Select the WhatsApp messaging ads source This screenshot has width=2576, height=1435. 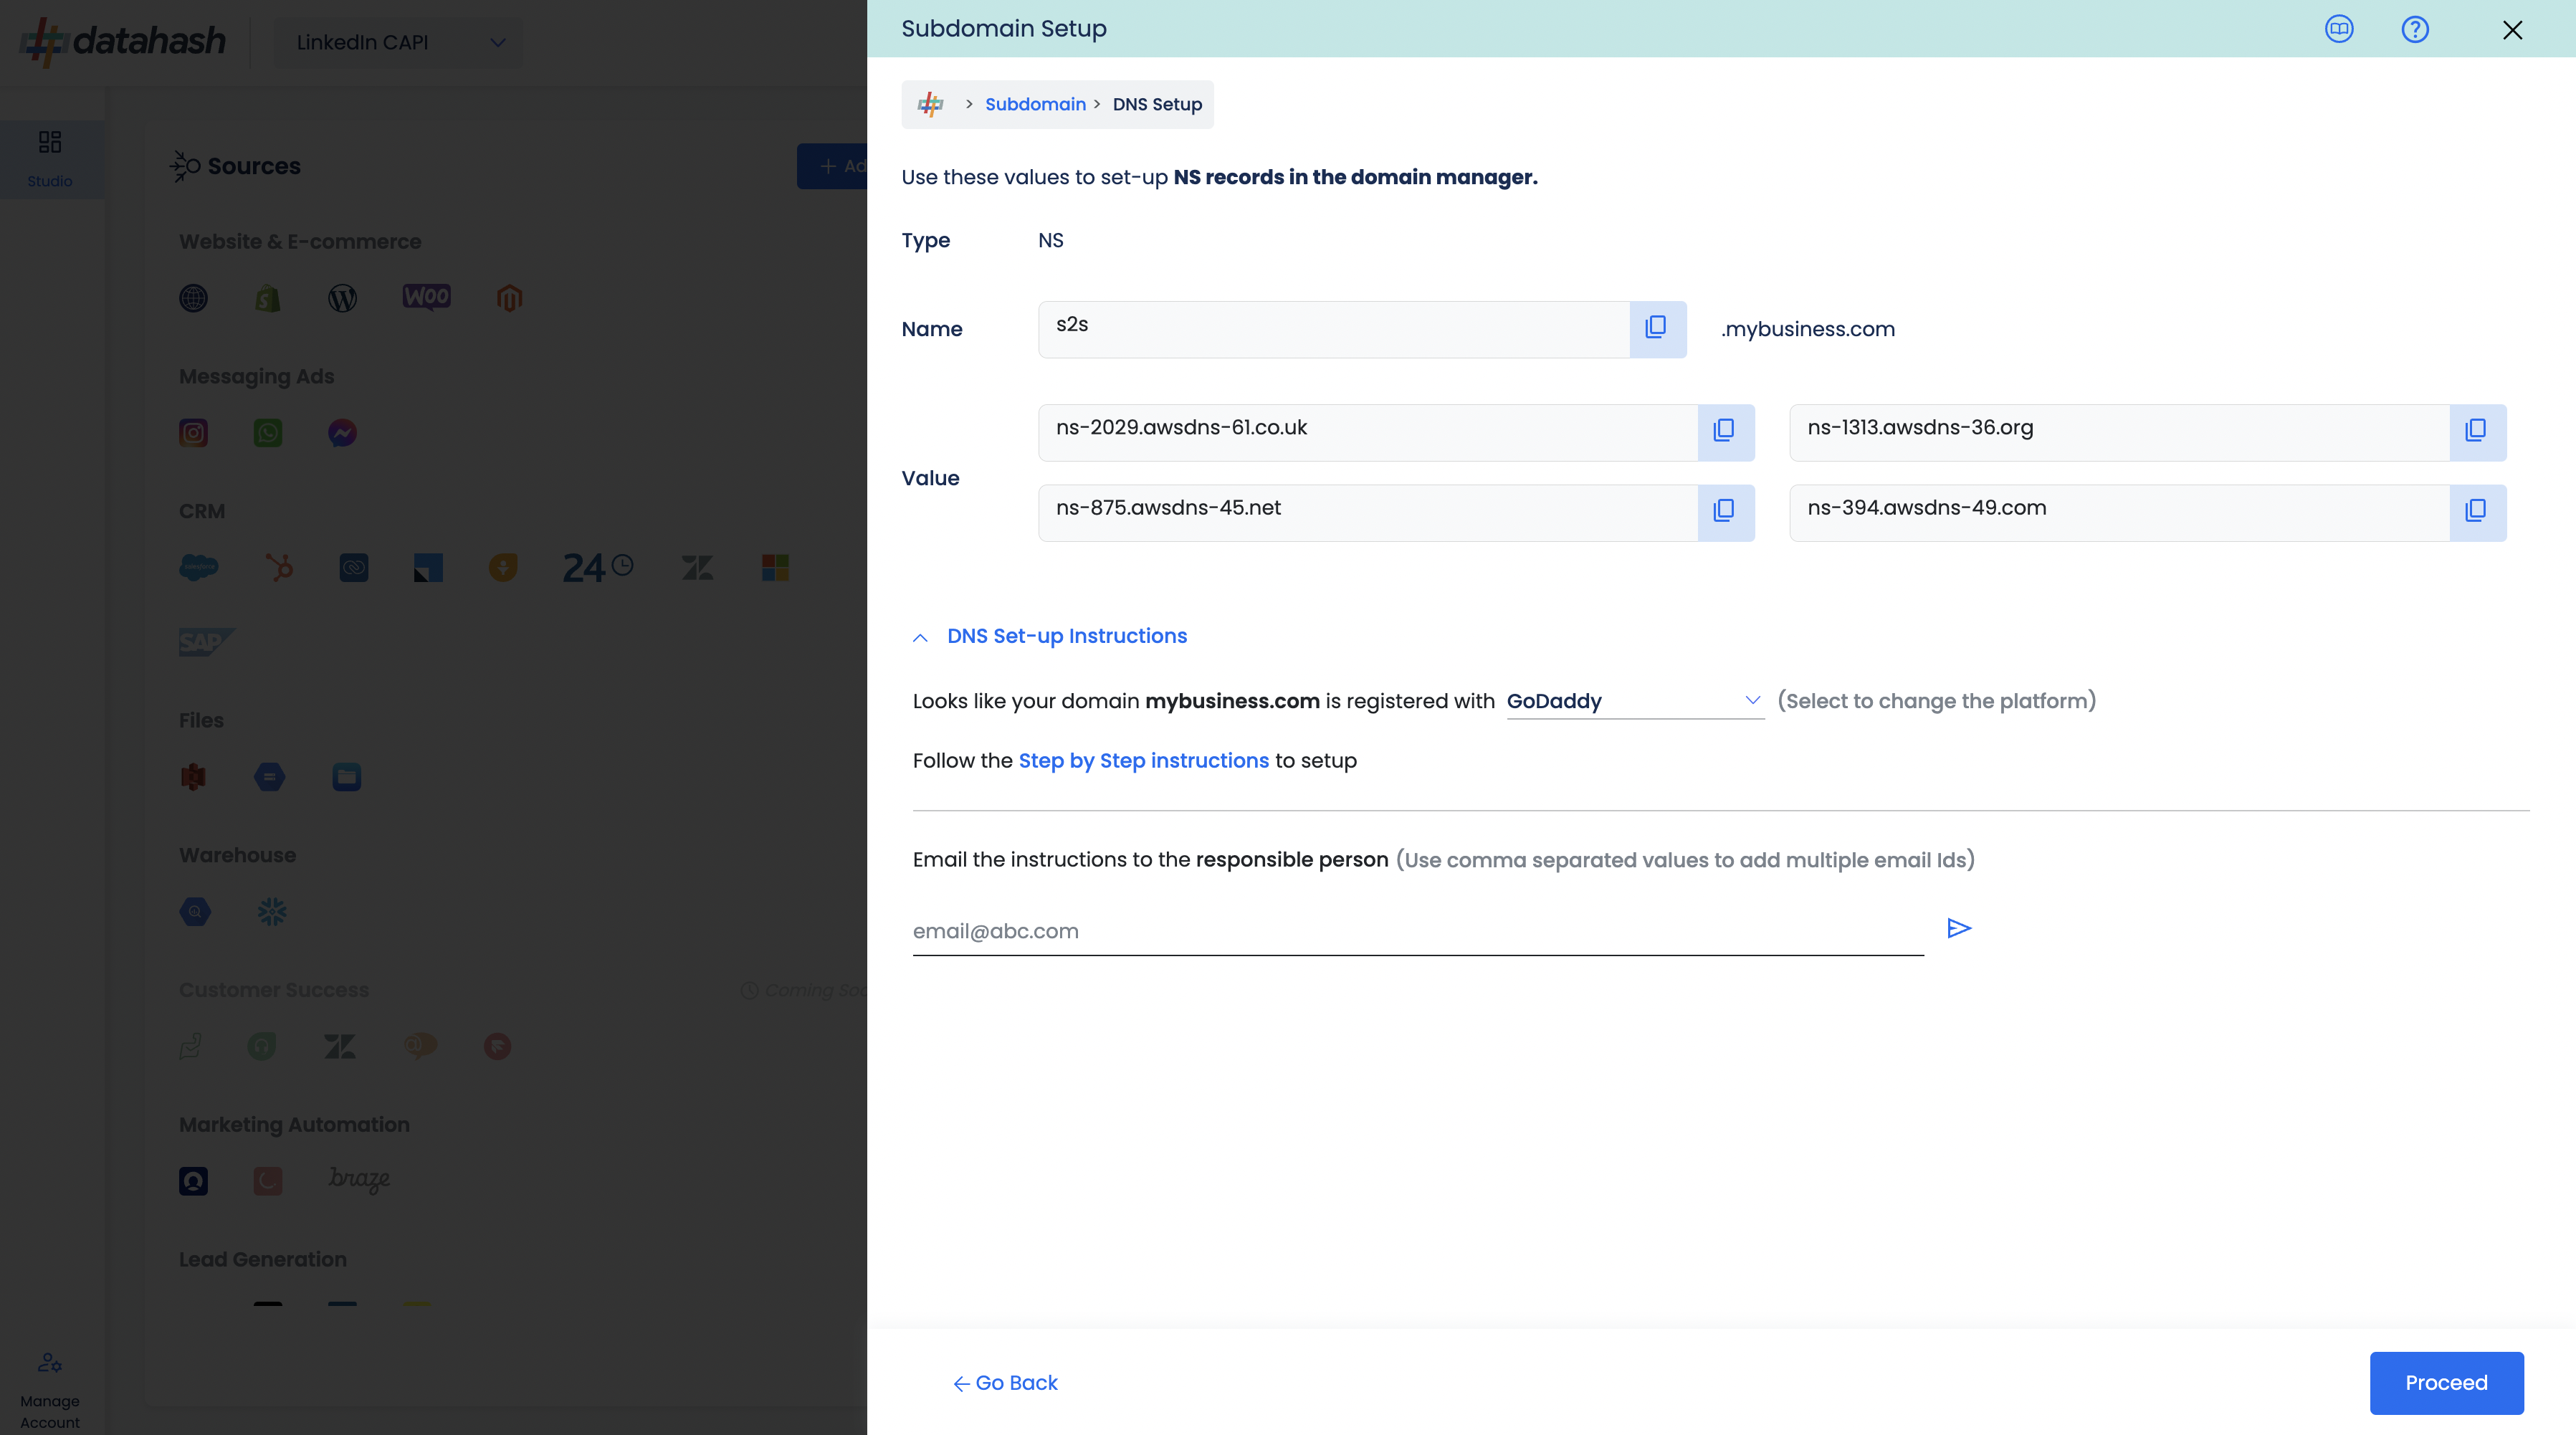click(267, 433)
